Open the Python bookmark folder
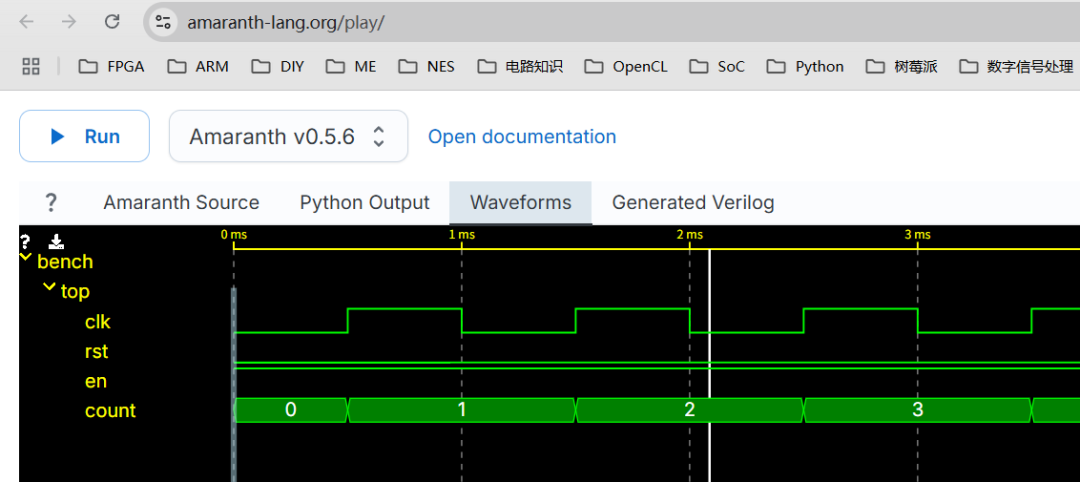Screen dimensions: 1080x482 point(805,67)
